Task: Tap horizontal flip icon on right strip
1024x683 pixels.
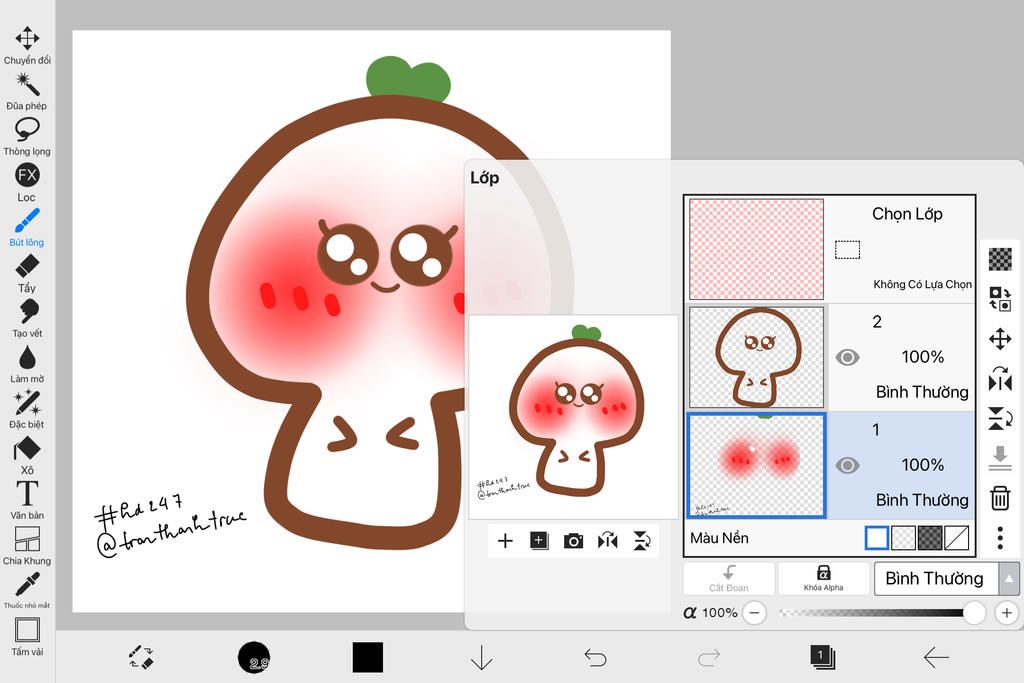Action: [1000, 379]
